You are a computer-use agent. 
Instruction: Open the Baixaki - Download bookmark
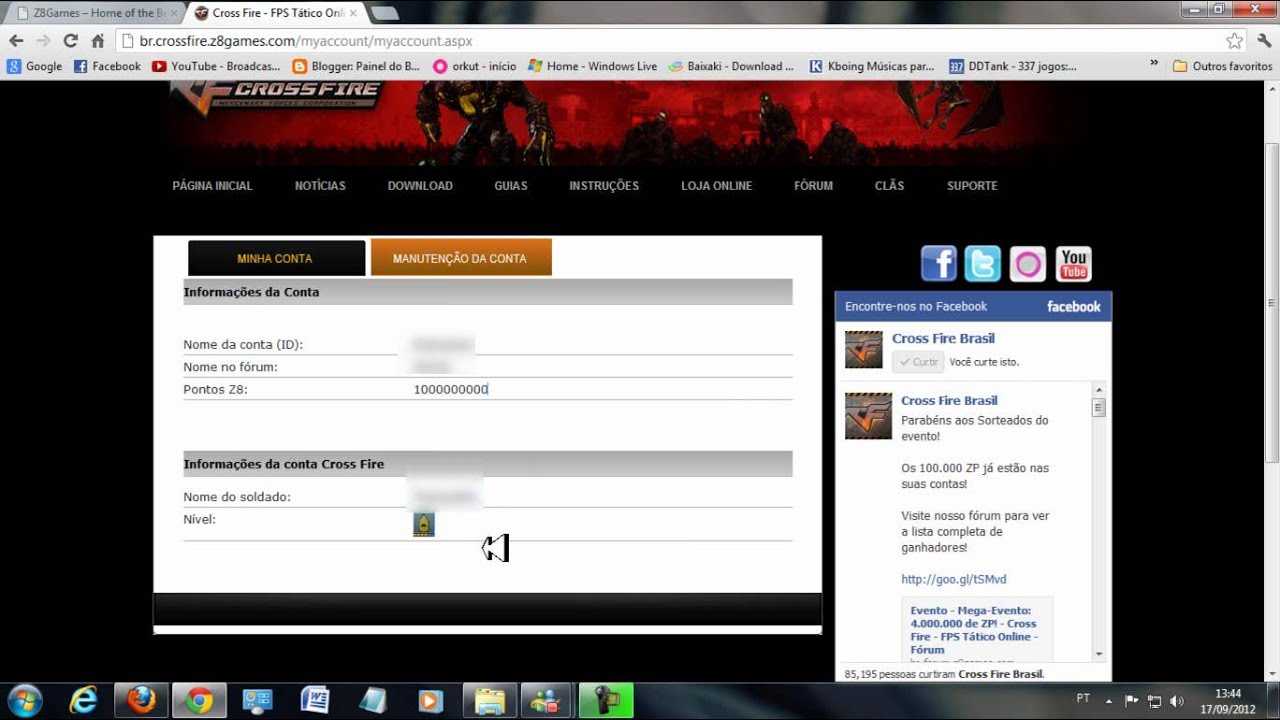click(731, 66)
